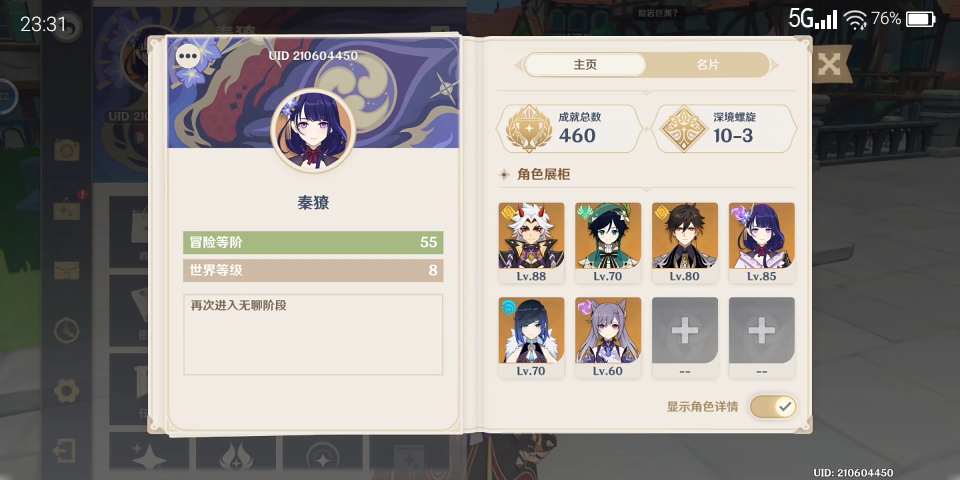Select the 主页 tab
Screen dimensions: 960x480
pos(585,65)
